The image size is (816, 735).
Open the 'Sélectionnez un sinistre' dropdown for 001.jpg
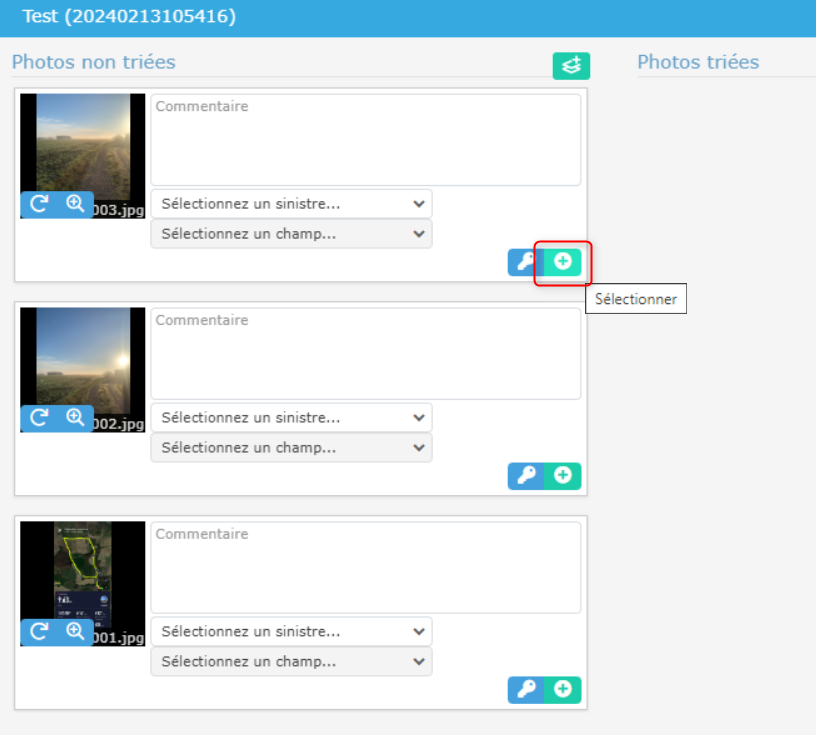click(291, 632)
